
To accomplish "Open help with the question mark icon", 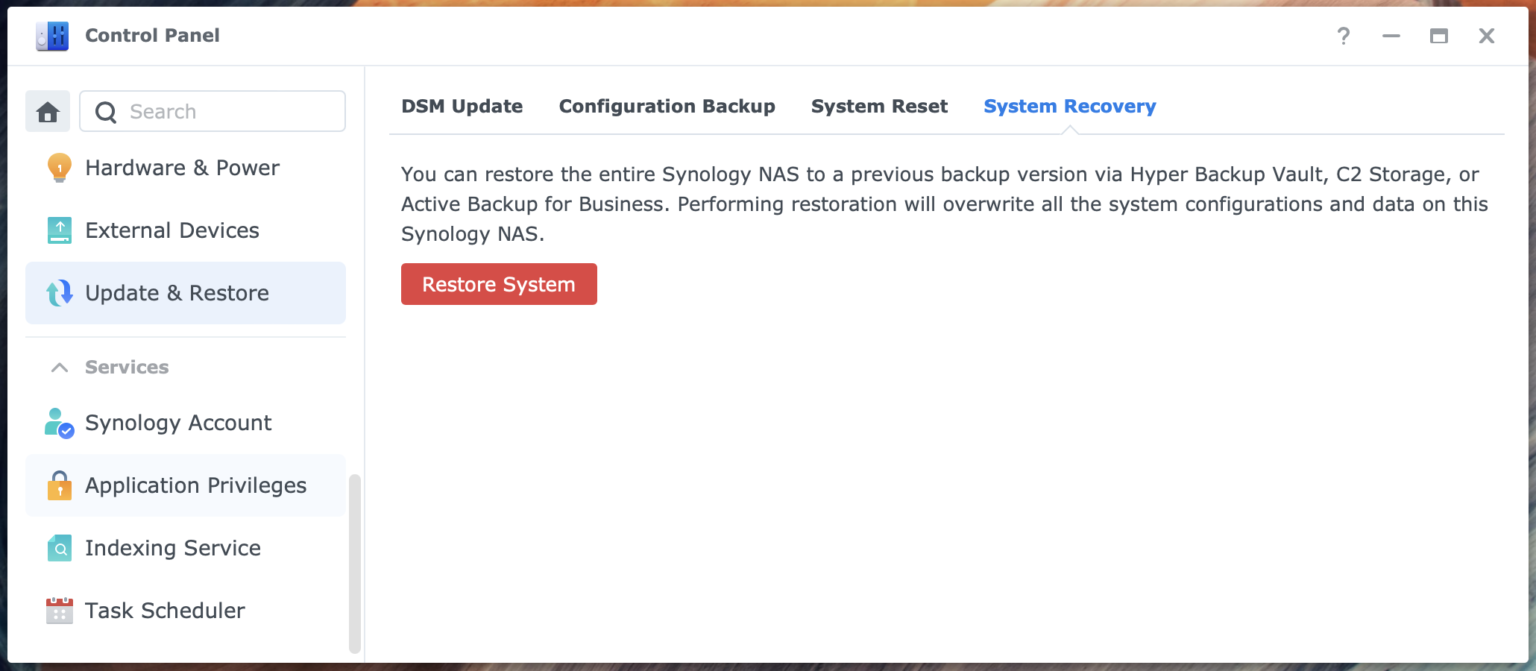I will pyautogui.click(x=1343, y=36).
